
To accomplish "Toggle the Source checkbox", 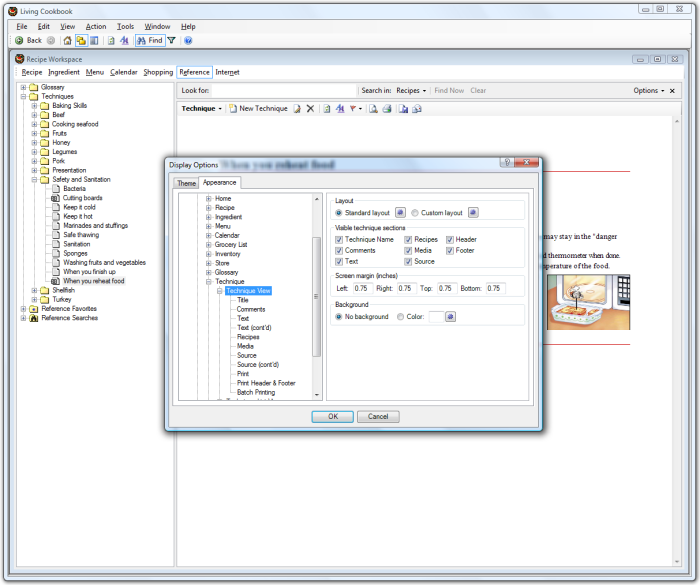I will [x=408, y=261].
